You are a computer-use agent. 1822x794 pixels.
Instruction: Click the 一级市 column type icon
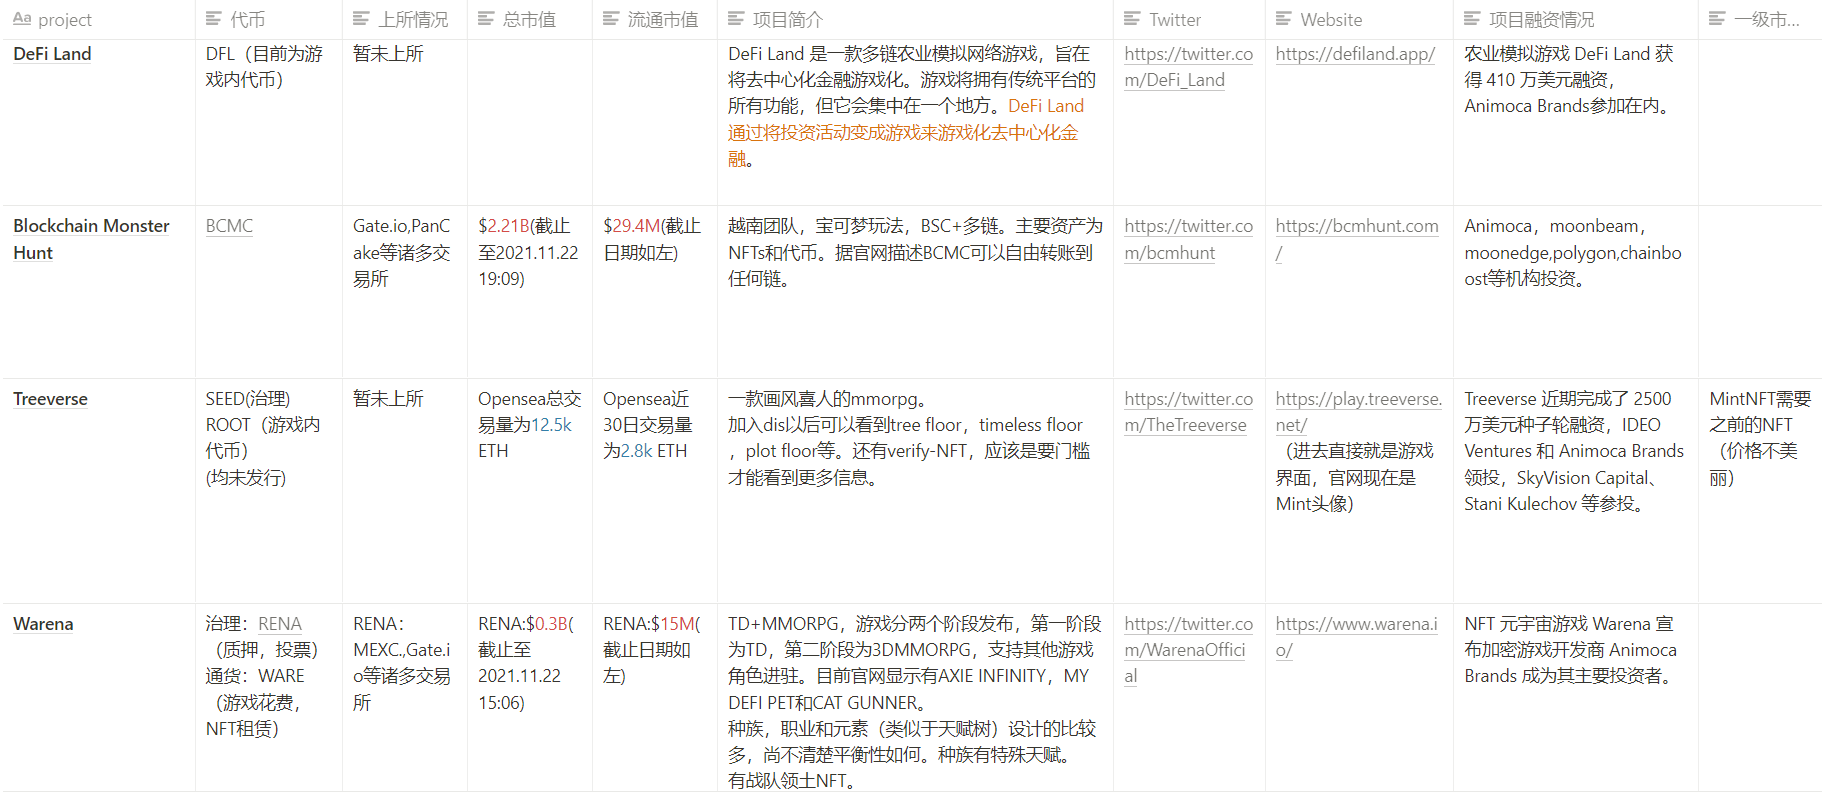click(x=1717, y=19)
